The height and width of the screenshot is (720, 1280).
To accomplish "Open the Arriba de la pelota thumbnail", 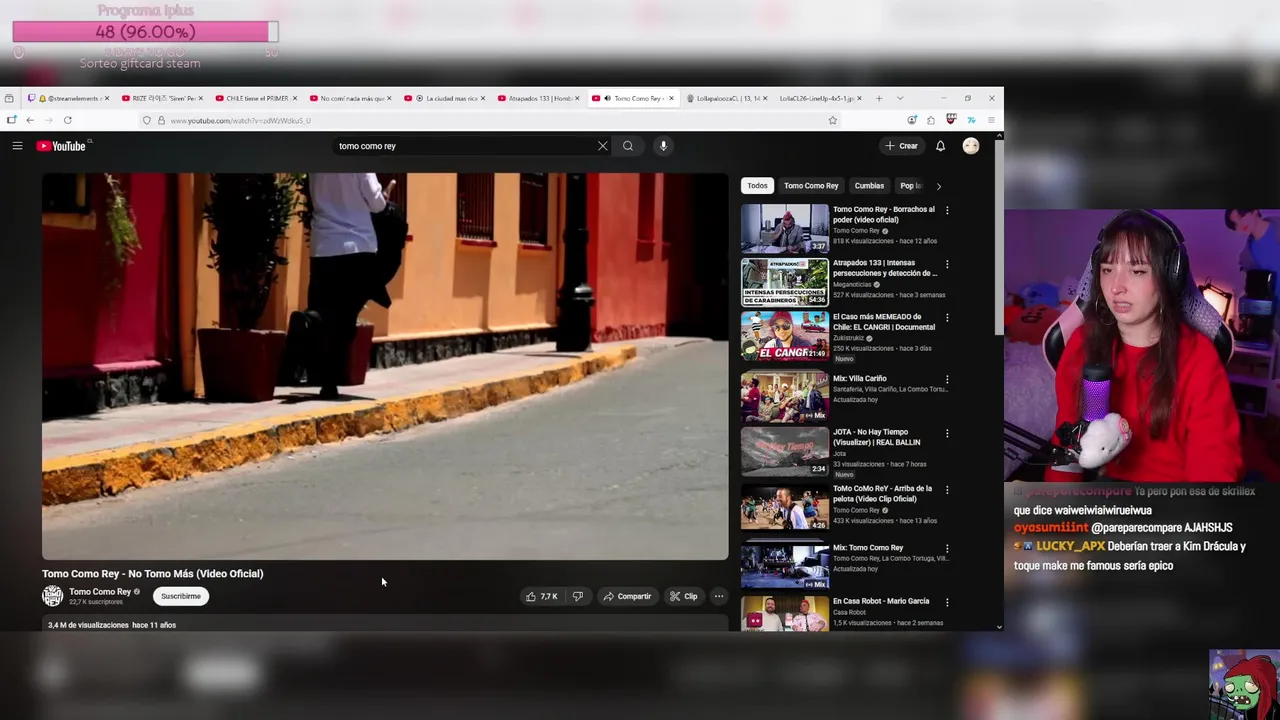I will pyautogui.click(x=784, y=507).
